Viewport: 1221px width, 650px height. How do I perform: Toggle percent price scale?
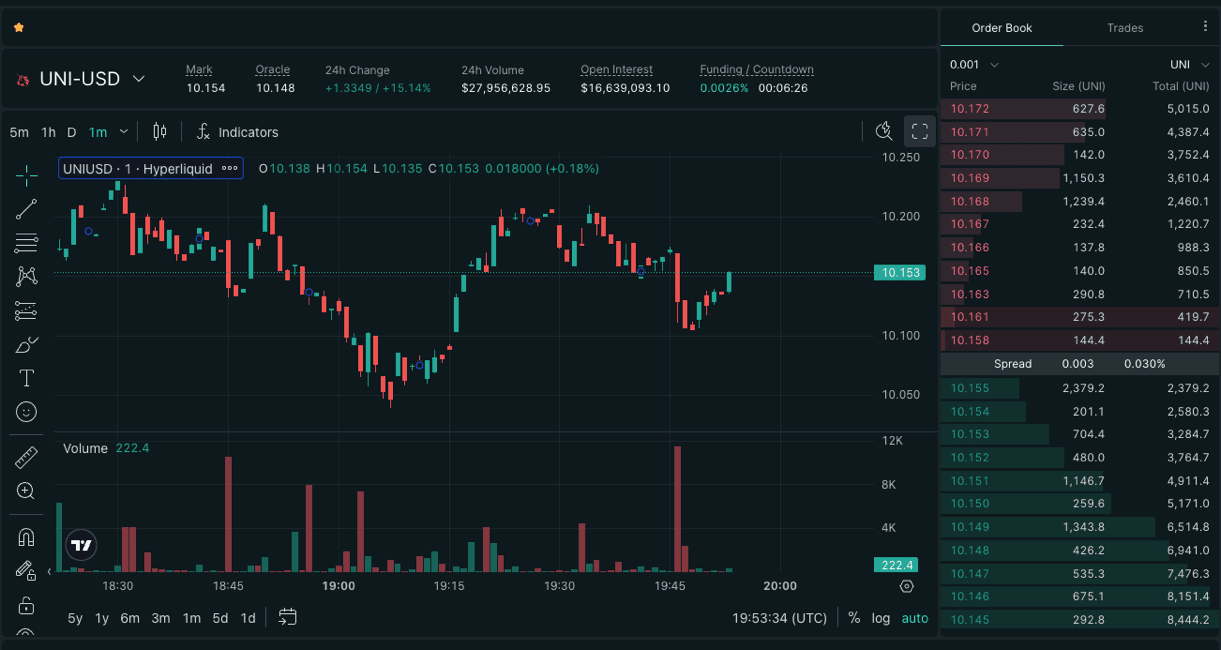pos(854,618)
